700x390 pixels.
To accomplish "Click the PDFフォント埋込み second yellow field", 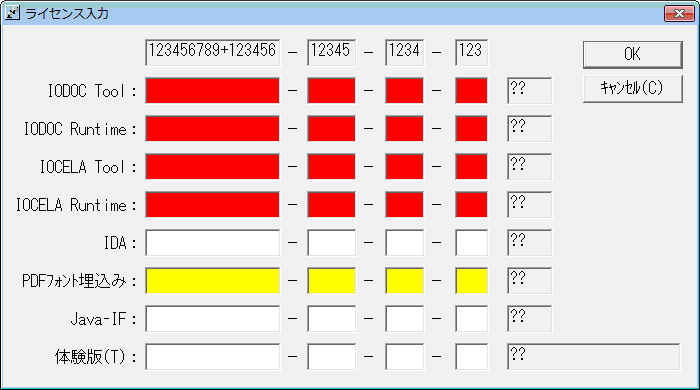I will pos(331,281).
